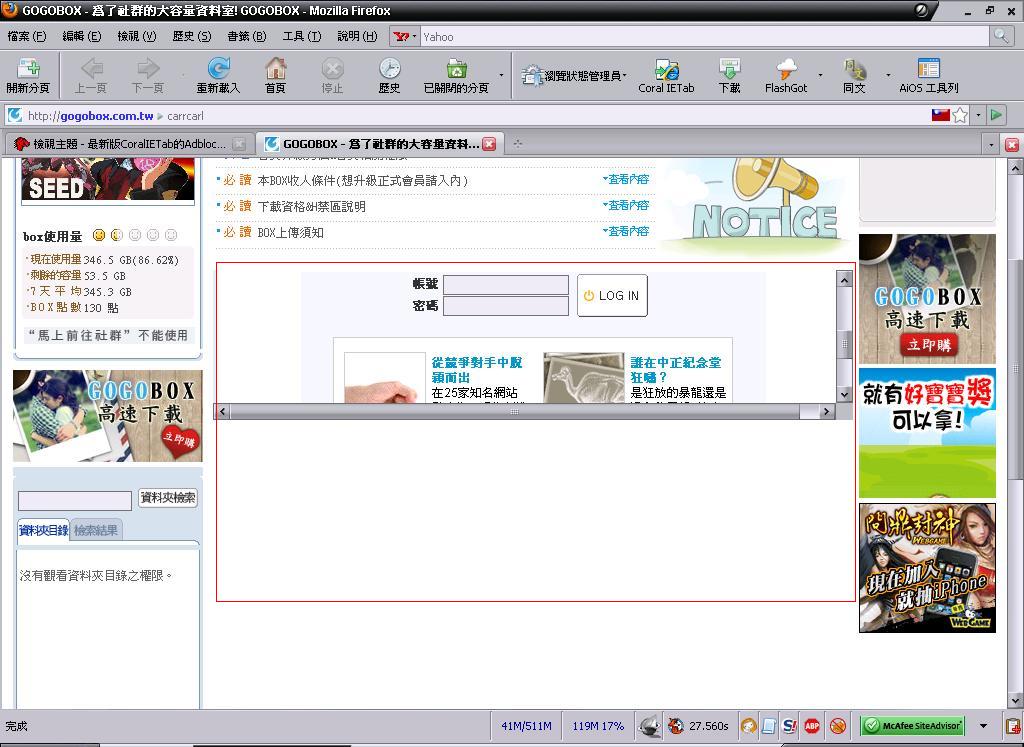Open the 工具 (Tools) menu
1024x747 pixels.
click(301, 36)
